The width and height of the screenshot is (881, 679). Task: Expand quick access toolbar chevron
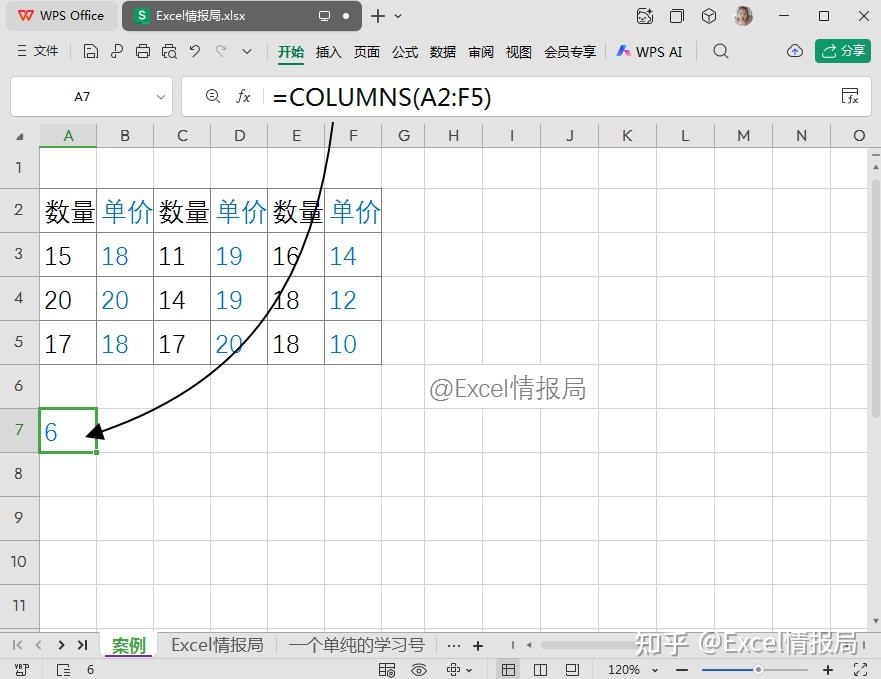click(247, 52)
